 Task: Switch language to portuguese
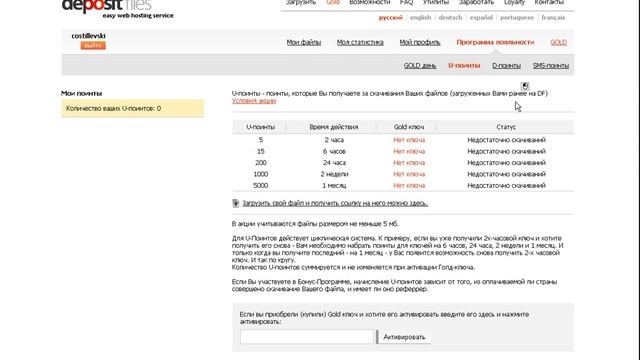(x=517, y=18)
